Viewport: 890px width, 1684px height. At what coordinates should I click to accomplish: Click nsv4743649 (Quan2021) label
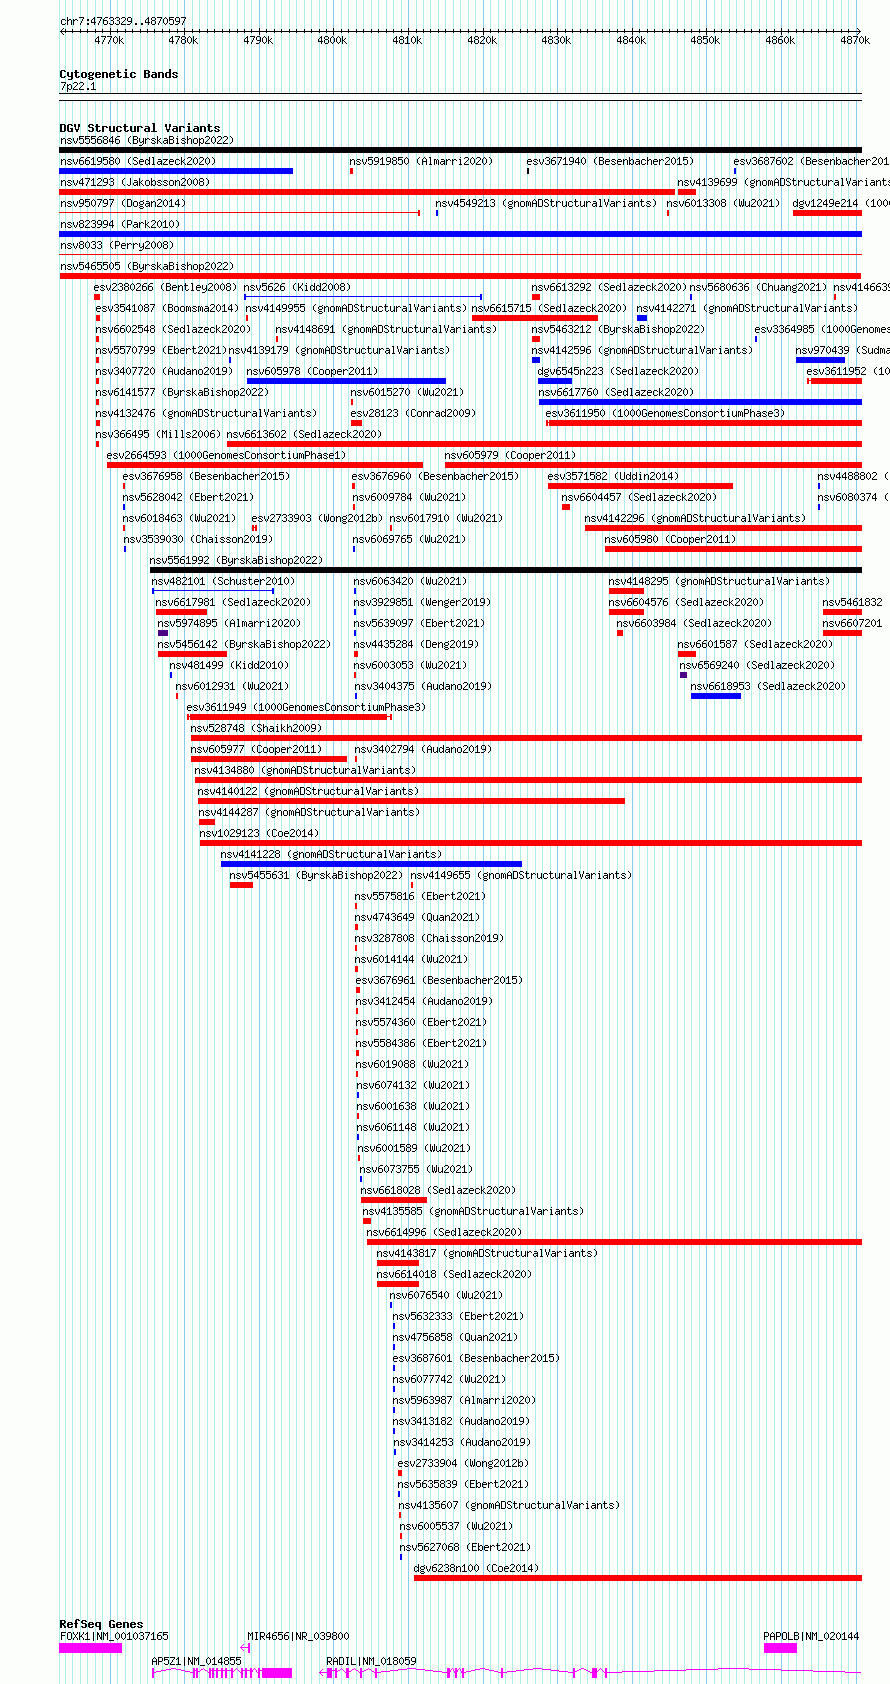coord(418,917)
